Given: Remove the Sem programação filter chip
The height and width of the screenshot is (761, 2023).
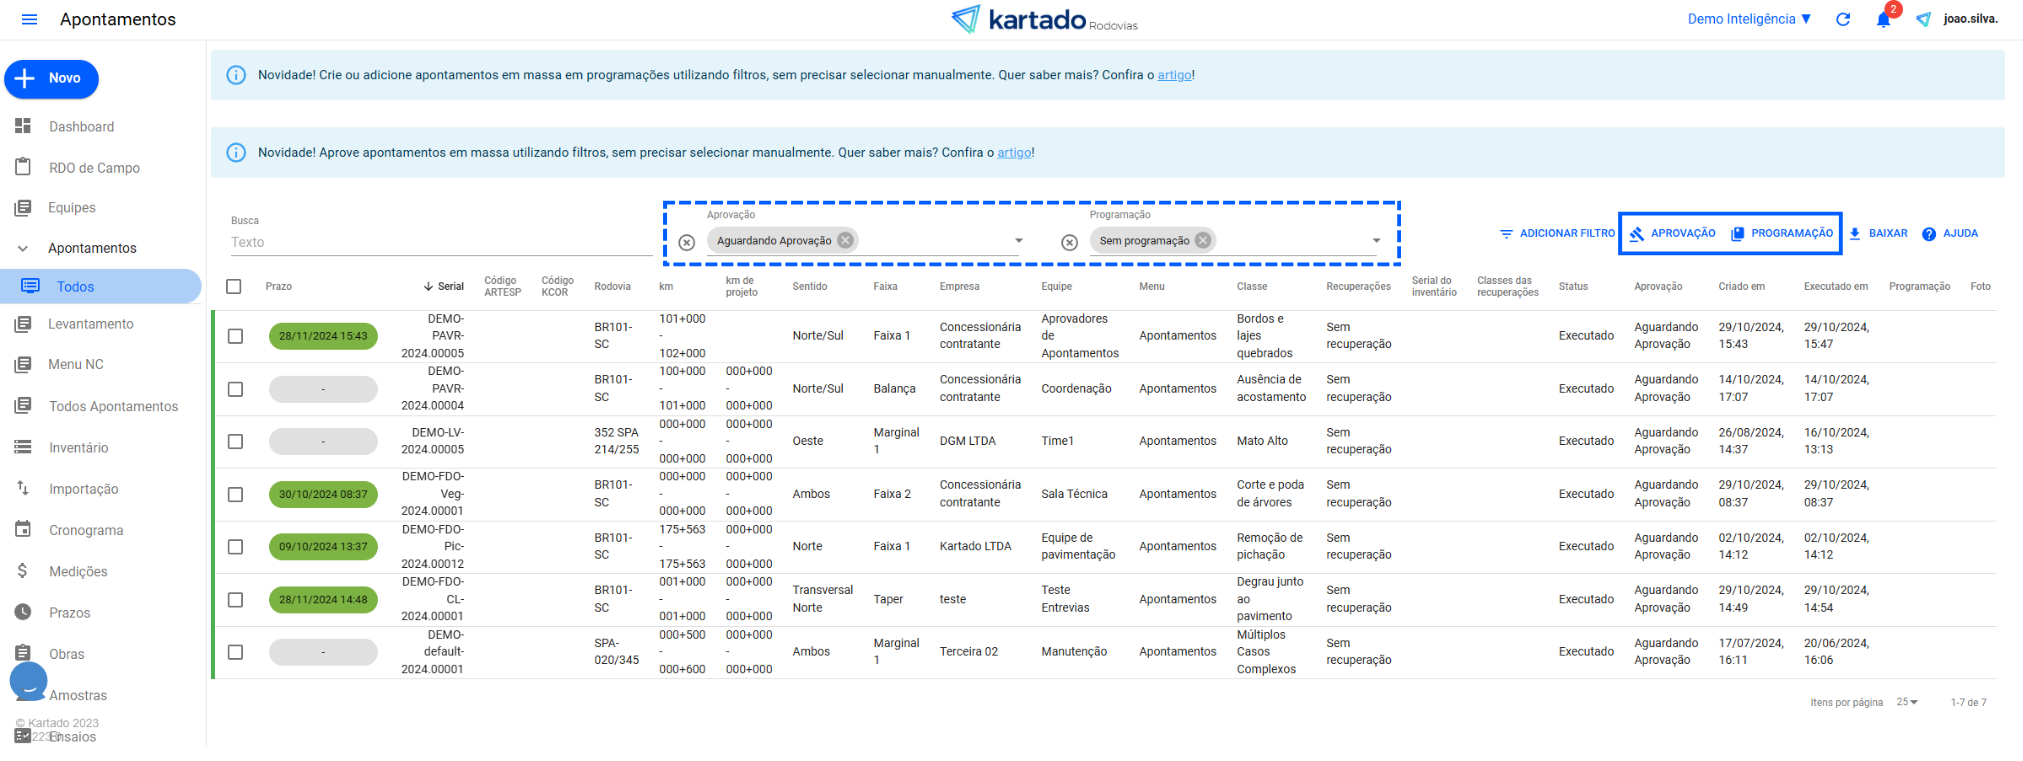Looking at the screenshot, I should coord(1203,240).
